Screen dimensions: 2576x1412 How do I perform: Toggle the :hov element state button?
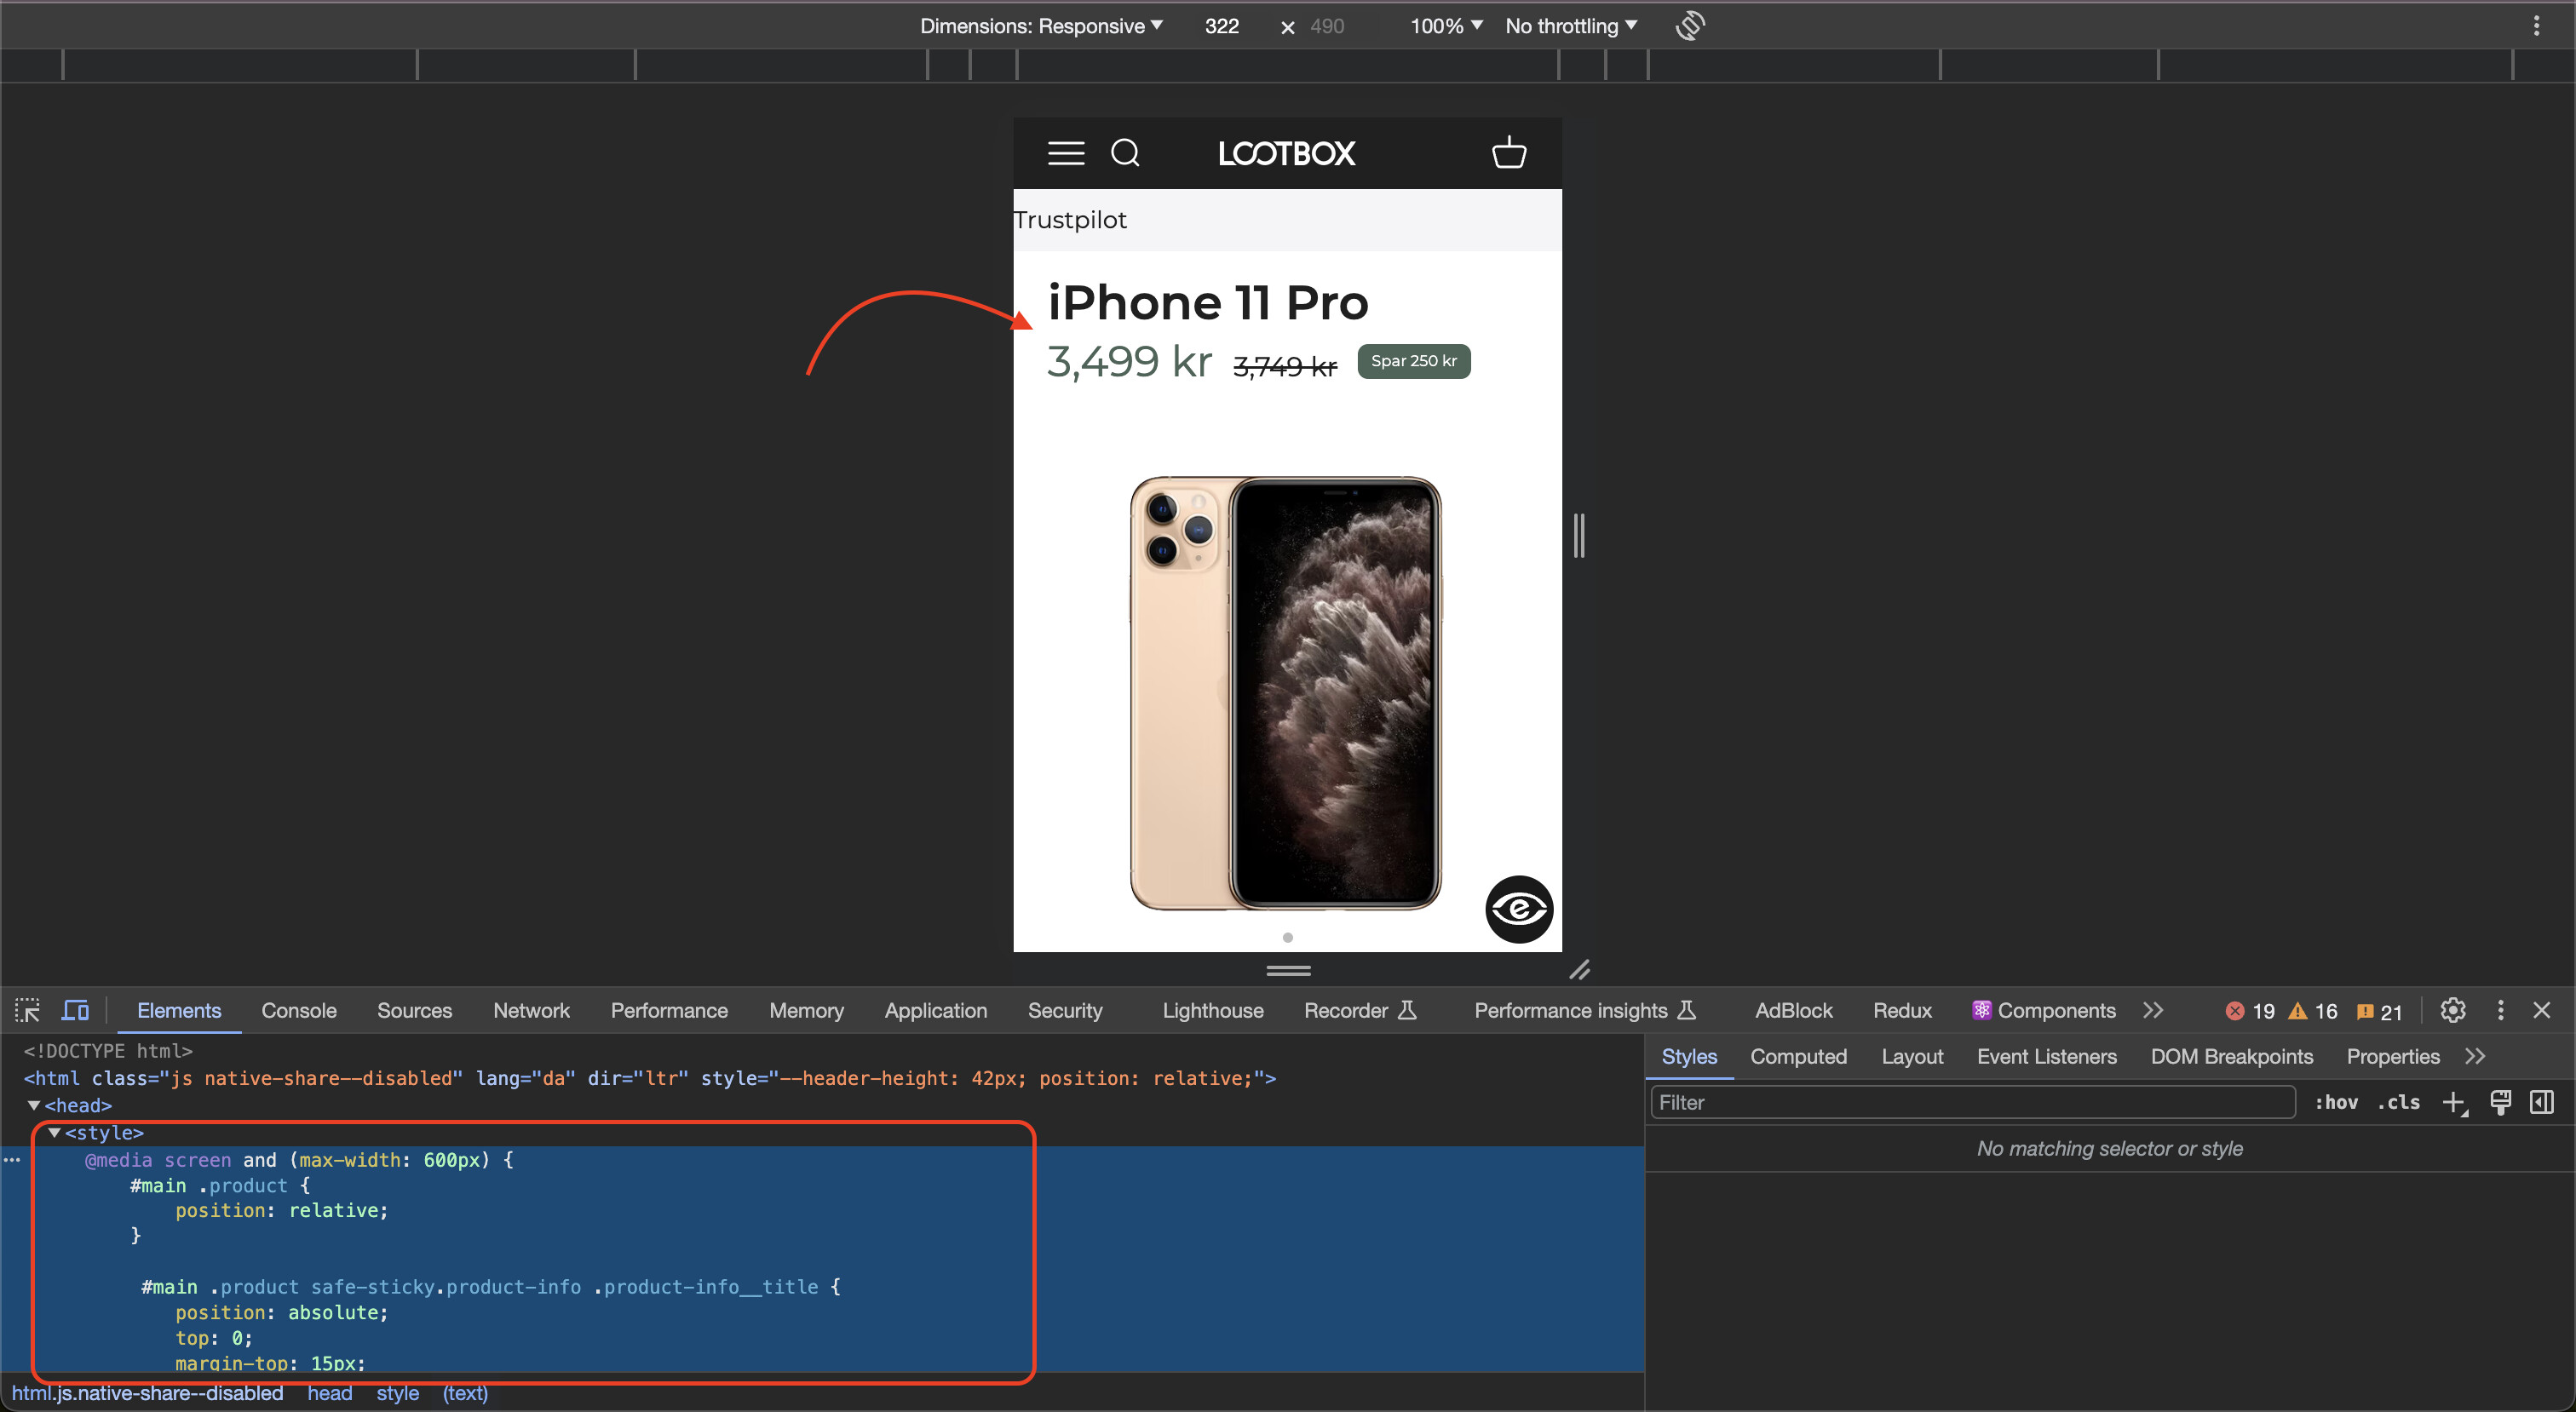tap(2336, 1102)
